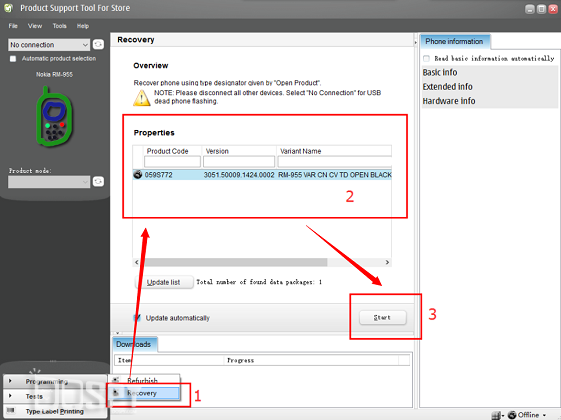Enable Automatic product selection checkbox
Viewport: 561px width, 420px height.
[13, 59]
